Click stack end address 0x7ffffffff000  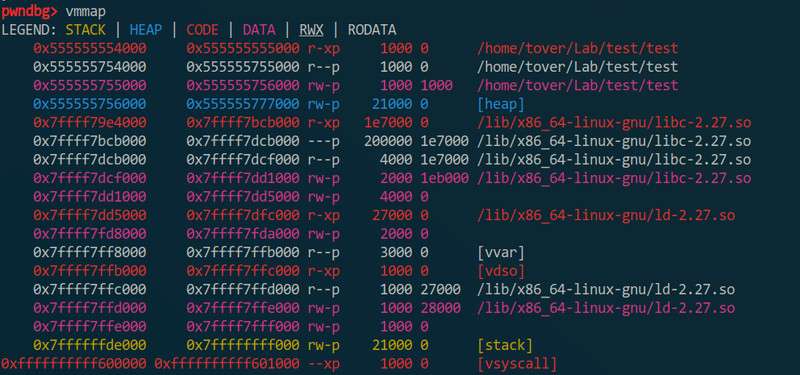[243, 345]
